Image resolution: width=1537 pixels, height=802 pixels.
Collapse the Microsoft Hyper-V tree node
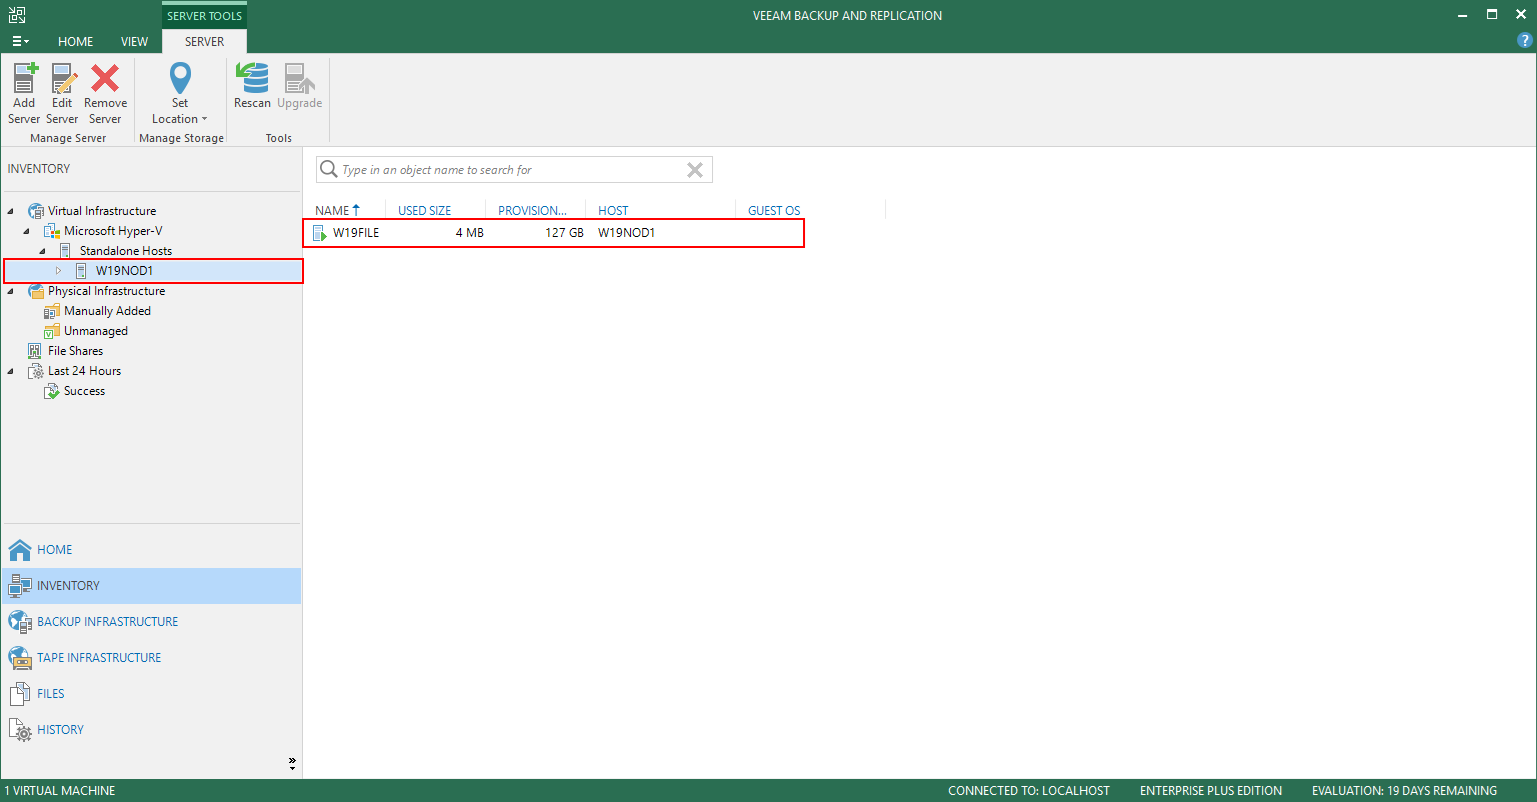point(27,231)
